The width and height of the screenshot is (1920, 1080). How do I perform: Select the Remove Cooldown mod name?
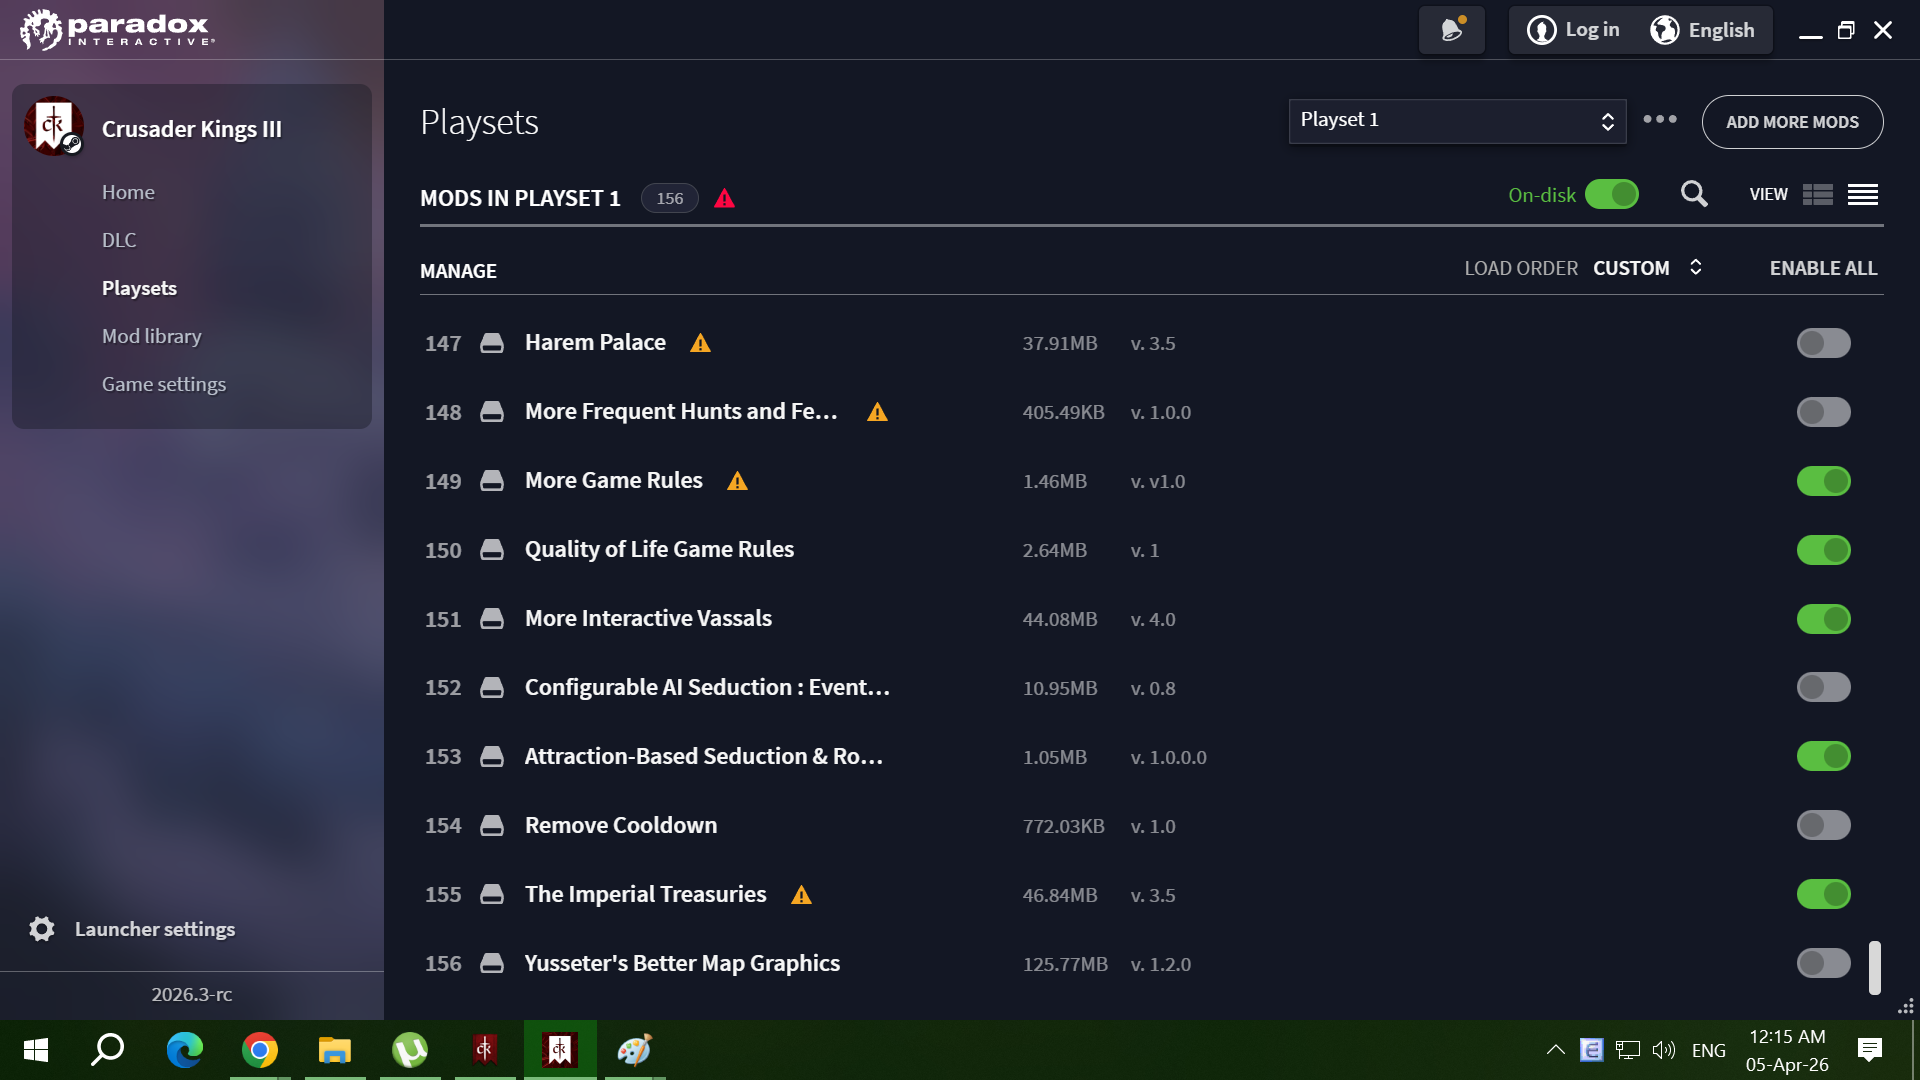[621, 826]
